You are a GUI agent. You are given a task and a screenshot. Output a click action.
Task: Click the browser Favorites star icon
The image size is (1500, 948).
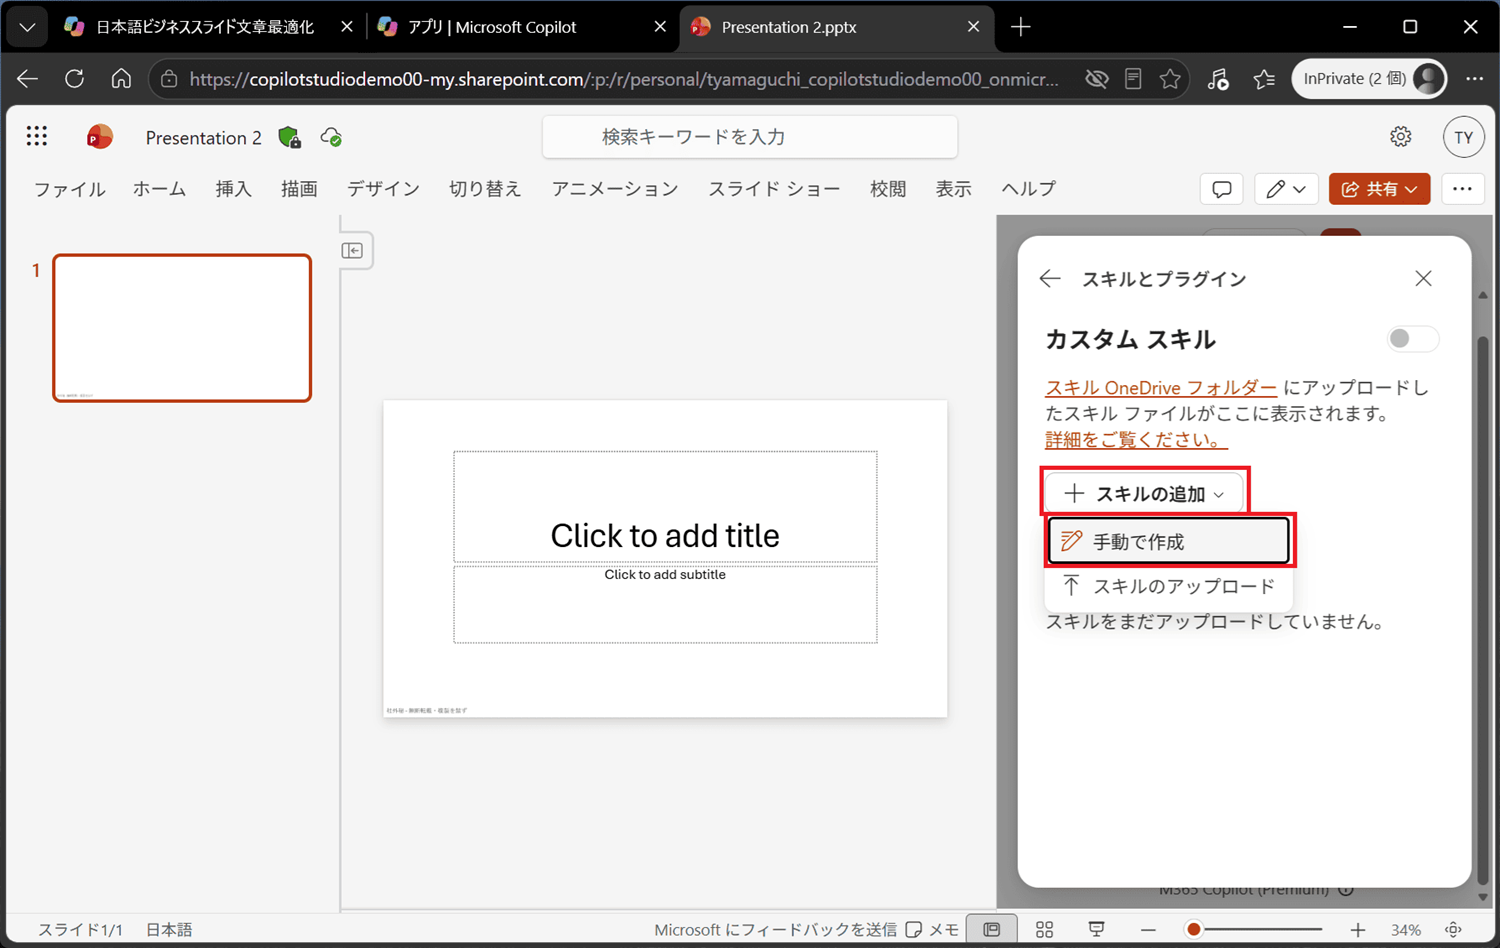pos(1170,79)
